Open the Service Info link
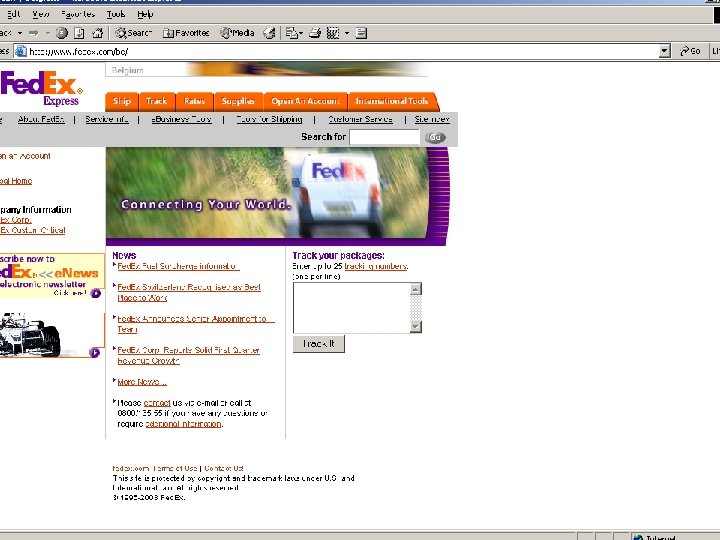 [107, 119]
